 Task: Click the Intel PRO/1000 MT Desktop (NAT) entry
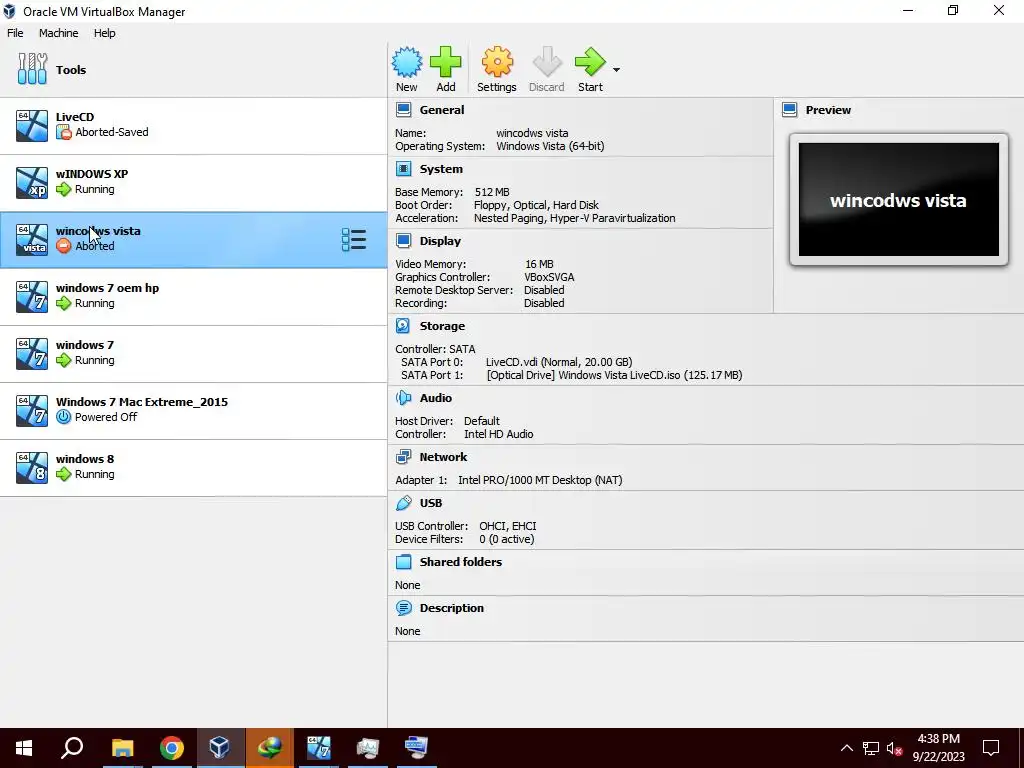[x=540, y=480]
